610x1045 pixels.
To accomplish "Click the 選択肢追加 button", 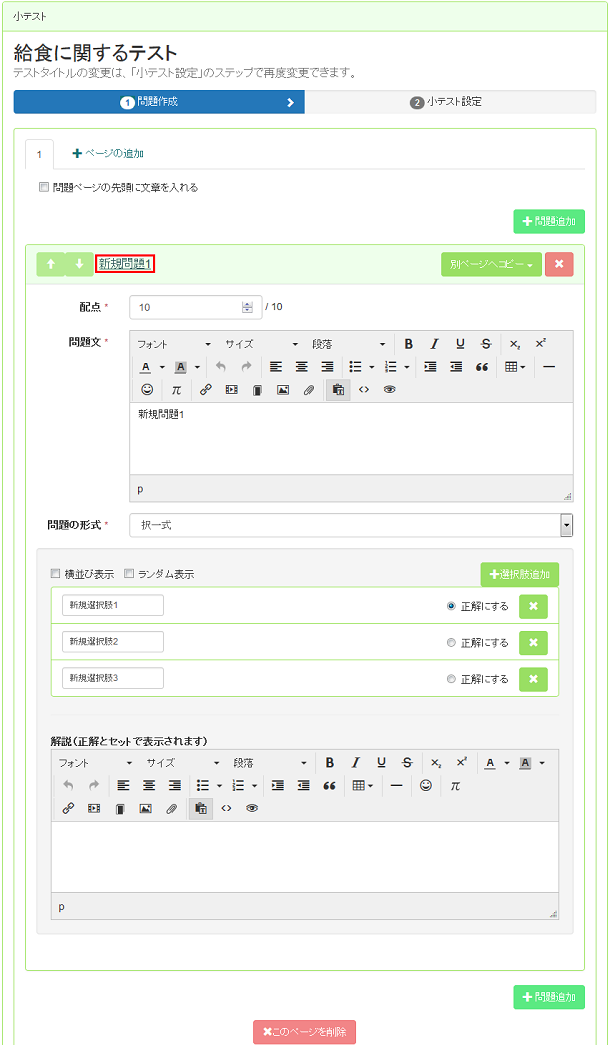I will point(520,574).
